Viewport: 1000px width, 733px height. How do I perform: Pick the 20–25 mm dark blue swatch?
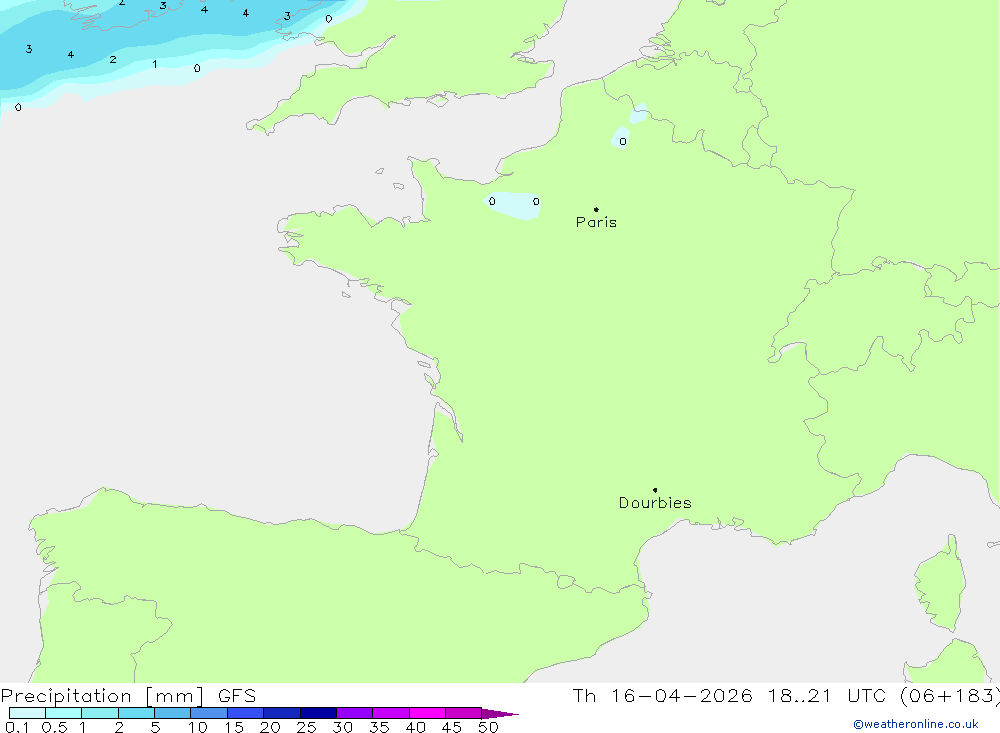click(x=282, y=713)
